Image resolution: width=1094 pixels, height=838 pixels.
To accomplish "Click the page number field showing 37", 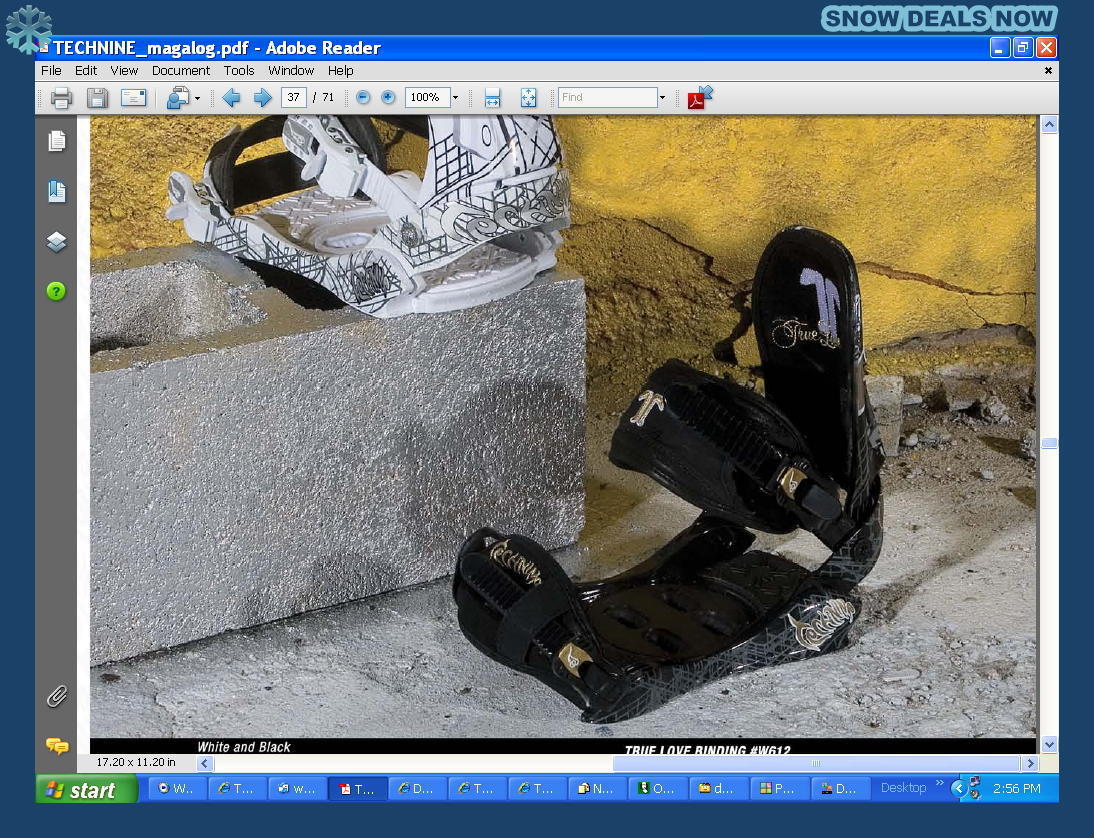I will coord(294,98).
